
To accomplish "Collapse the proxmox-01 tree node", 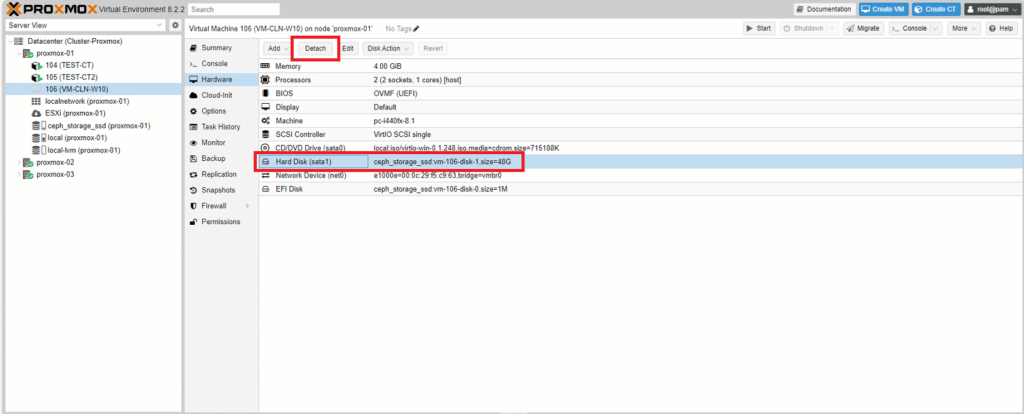I will pos(19,54).
